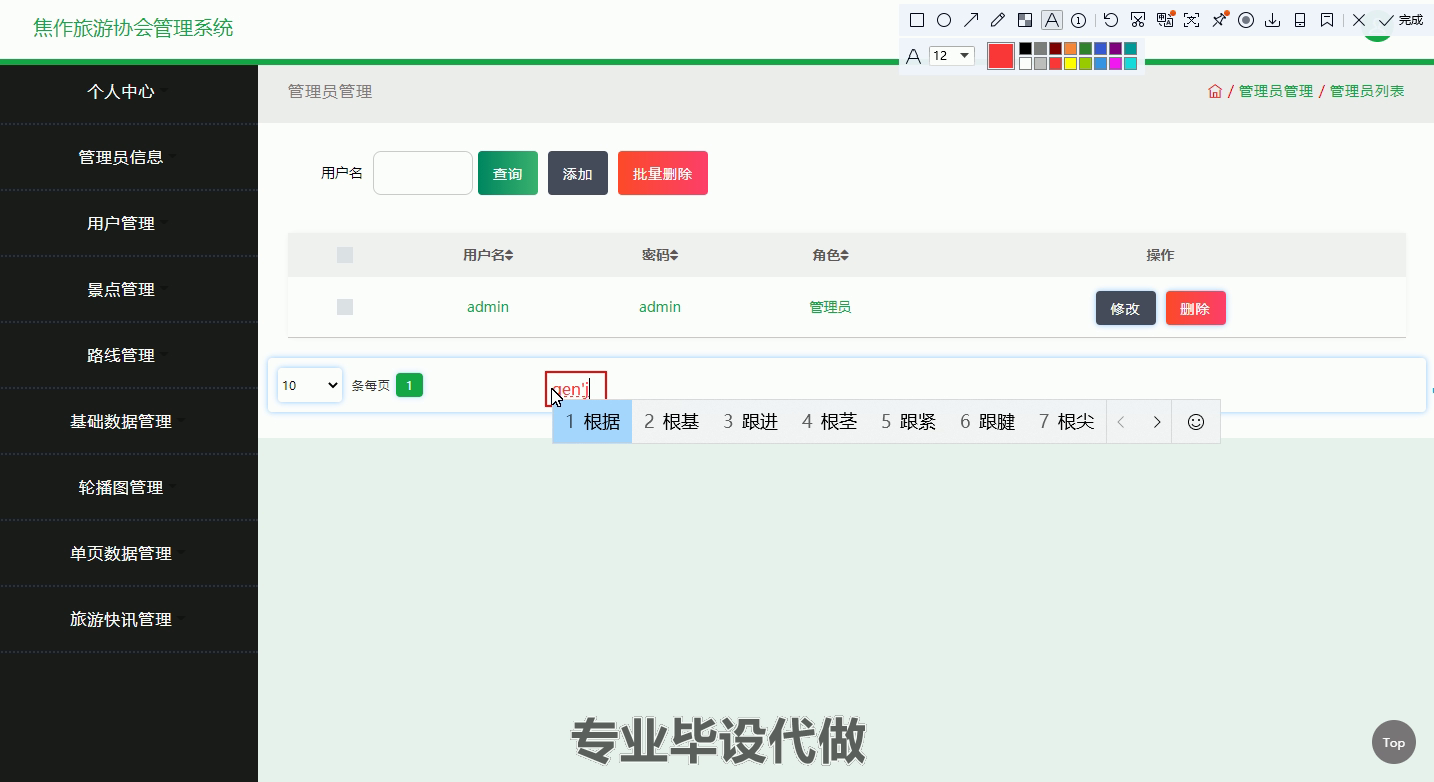Select the mosaic blur tool
Image resolution: width=1434 pixels, height=782 pixels.
[1024, 20]
